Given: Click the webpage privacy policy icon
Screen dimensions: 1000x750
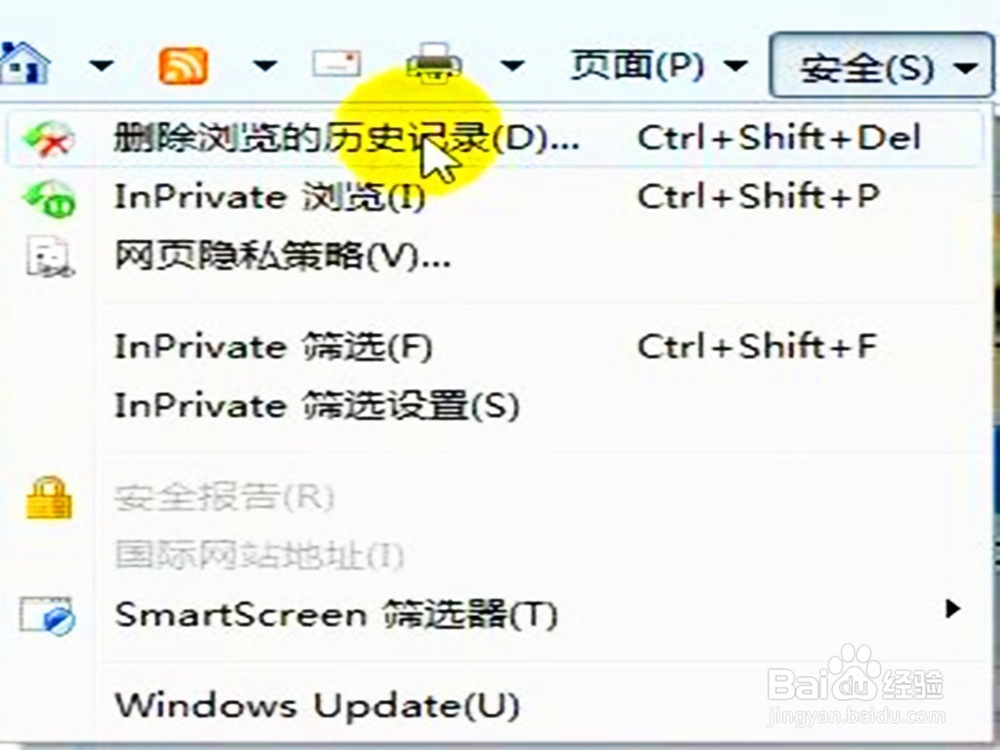Looking at the screenshot, I should click(48, 257).
